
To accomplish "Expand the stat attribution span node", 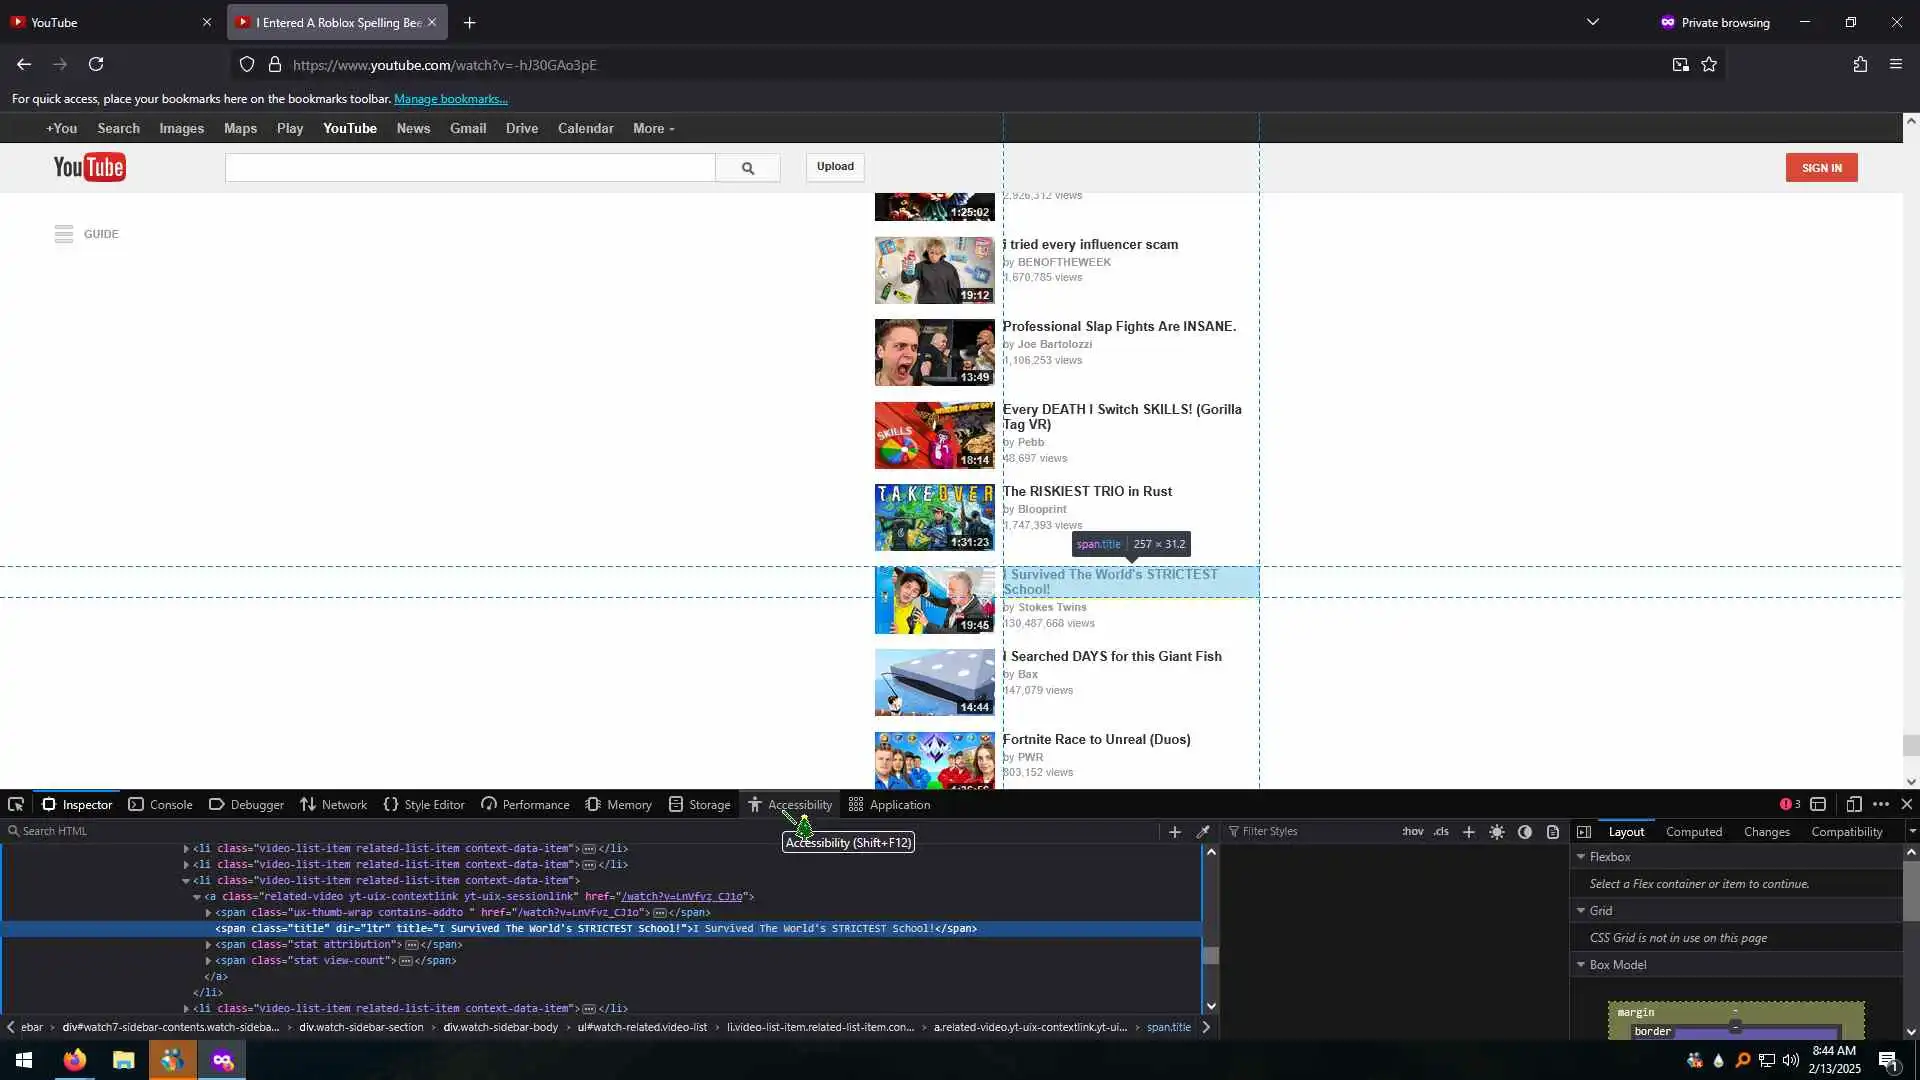I will point(209,945).
